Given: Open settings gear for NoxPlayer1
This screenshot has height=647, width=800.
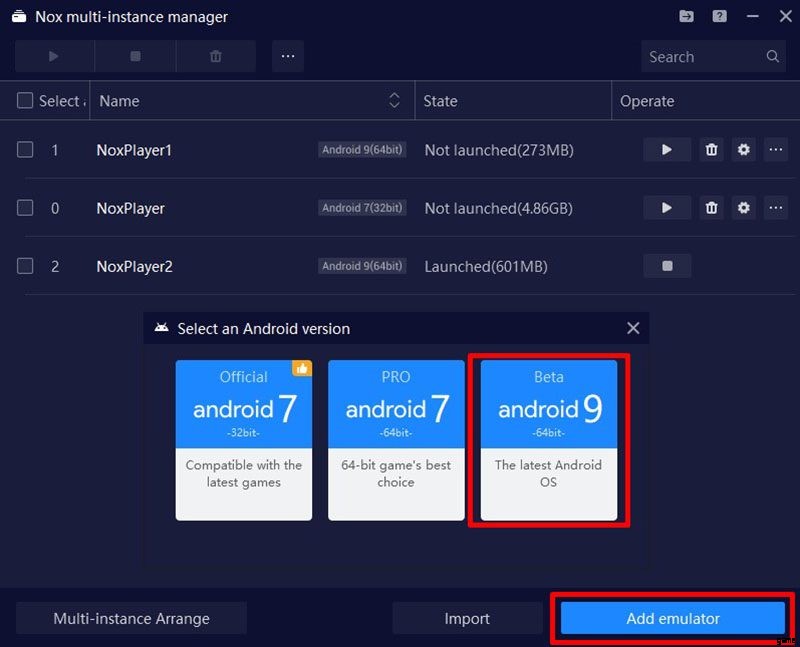Looking at the screenshot, I should pos(743,150).
